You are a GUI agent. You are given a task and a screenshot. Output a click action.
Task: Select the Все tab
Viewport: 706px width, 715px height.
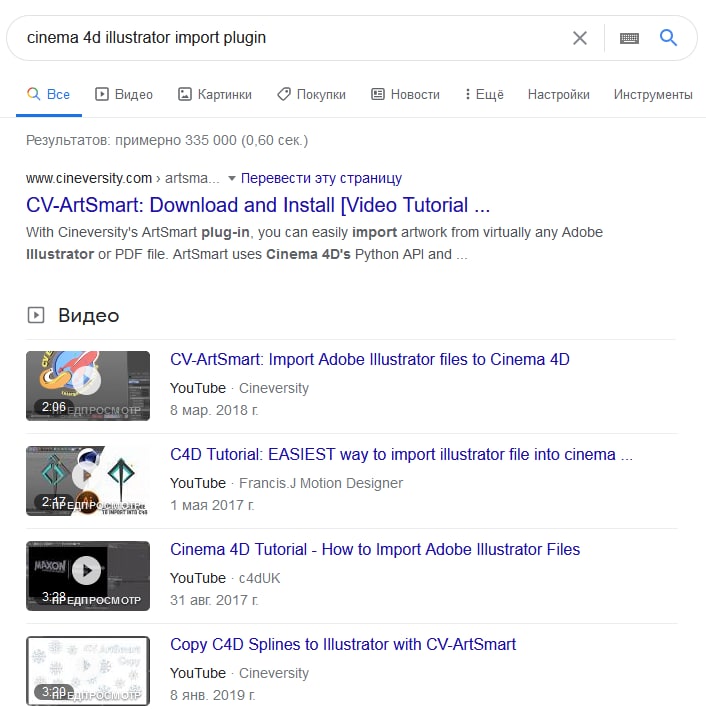48,94
